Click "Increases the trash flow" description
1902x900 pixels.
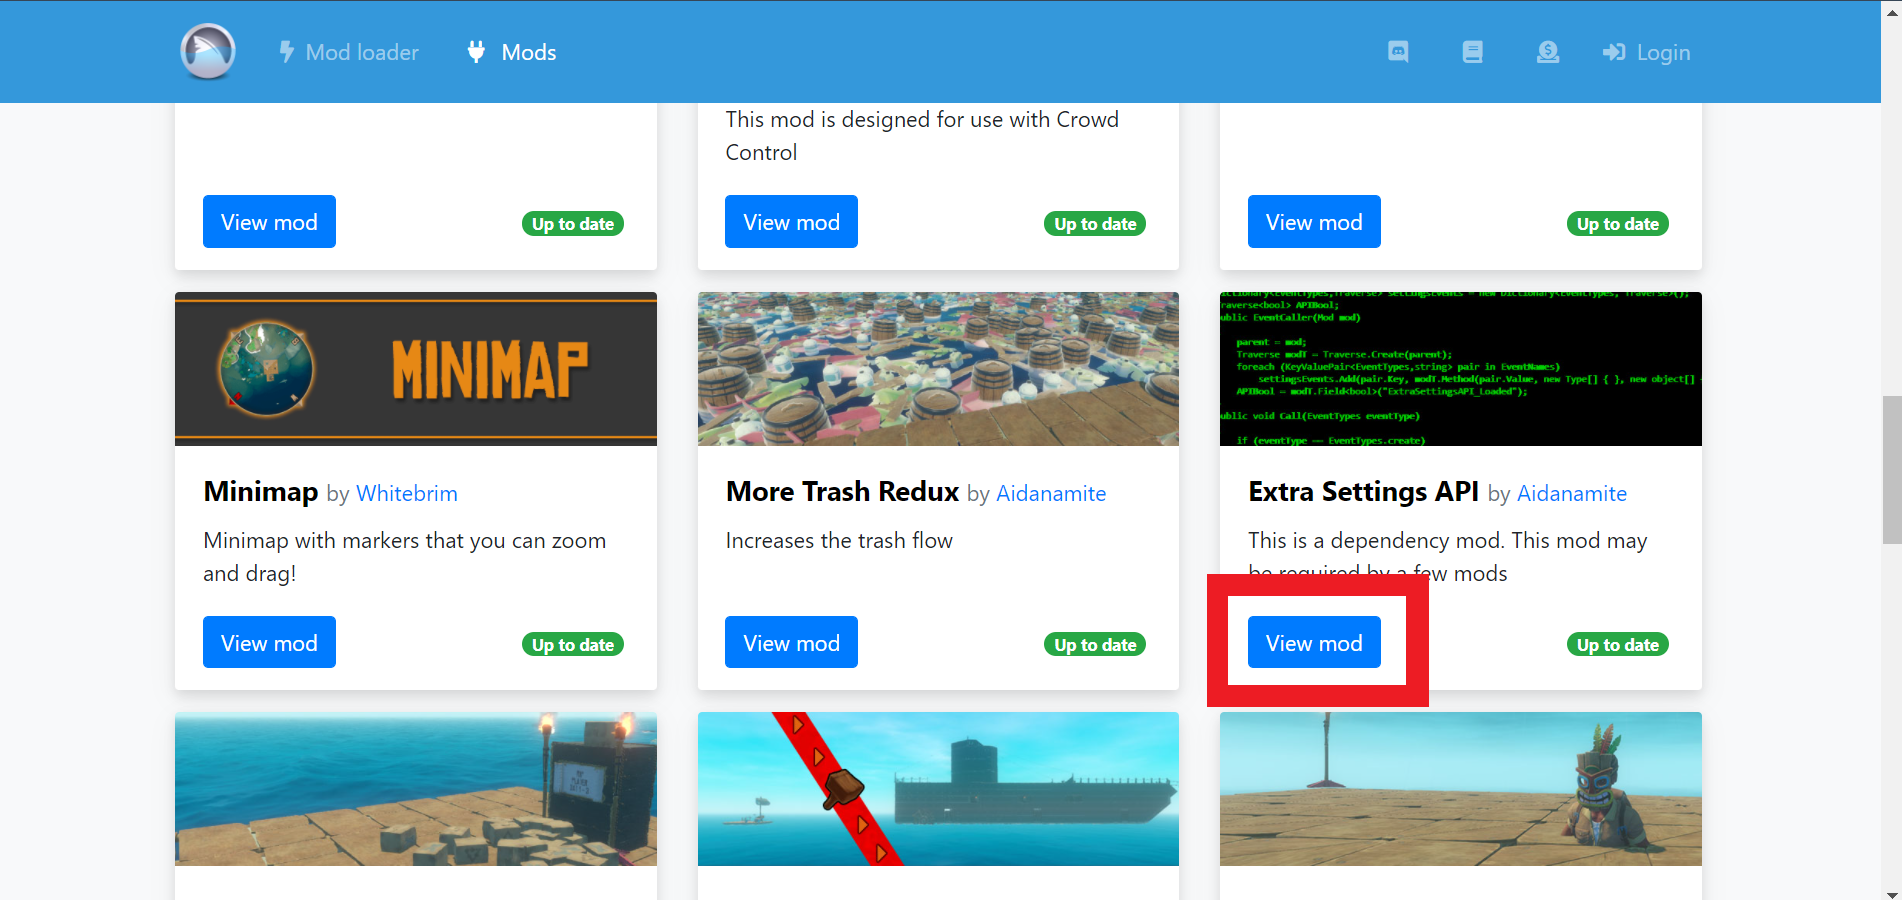(x=839, y=540)
